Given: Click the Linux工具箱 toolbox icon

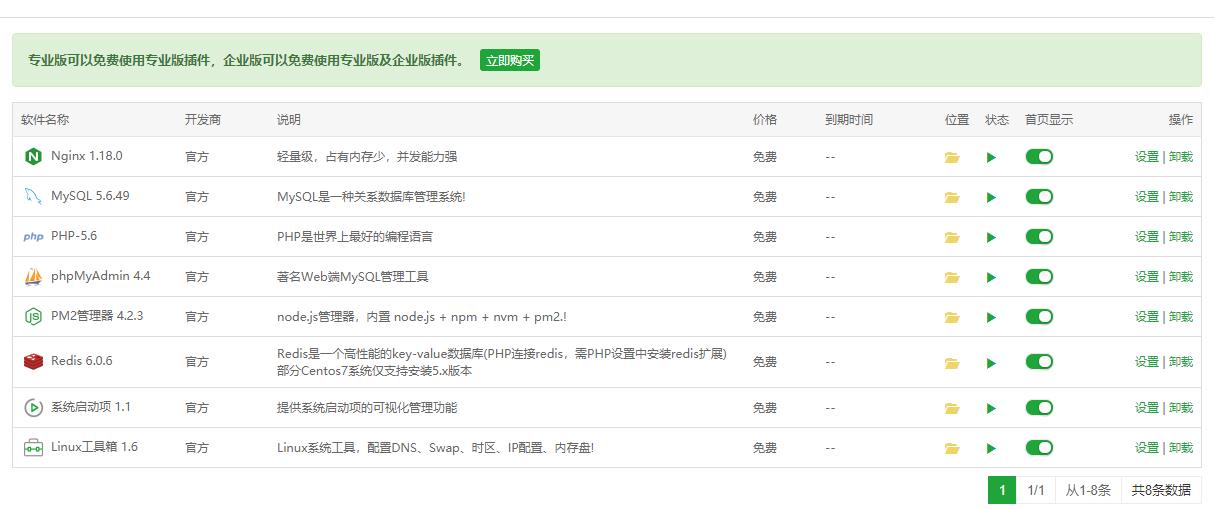Looking at the screenshot, I should pyautogui.click(x=33, y=448).
